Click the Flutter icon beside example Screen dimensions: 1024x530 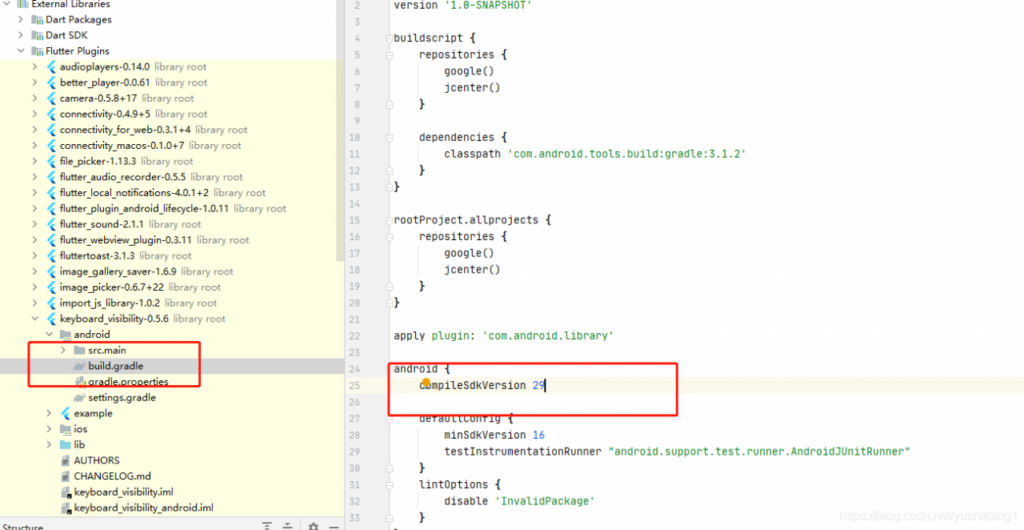pos(65,413)
